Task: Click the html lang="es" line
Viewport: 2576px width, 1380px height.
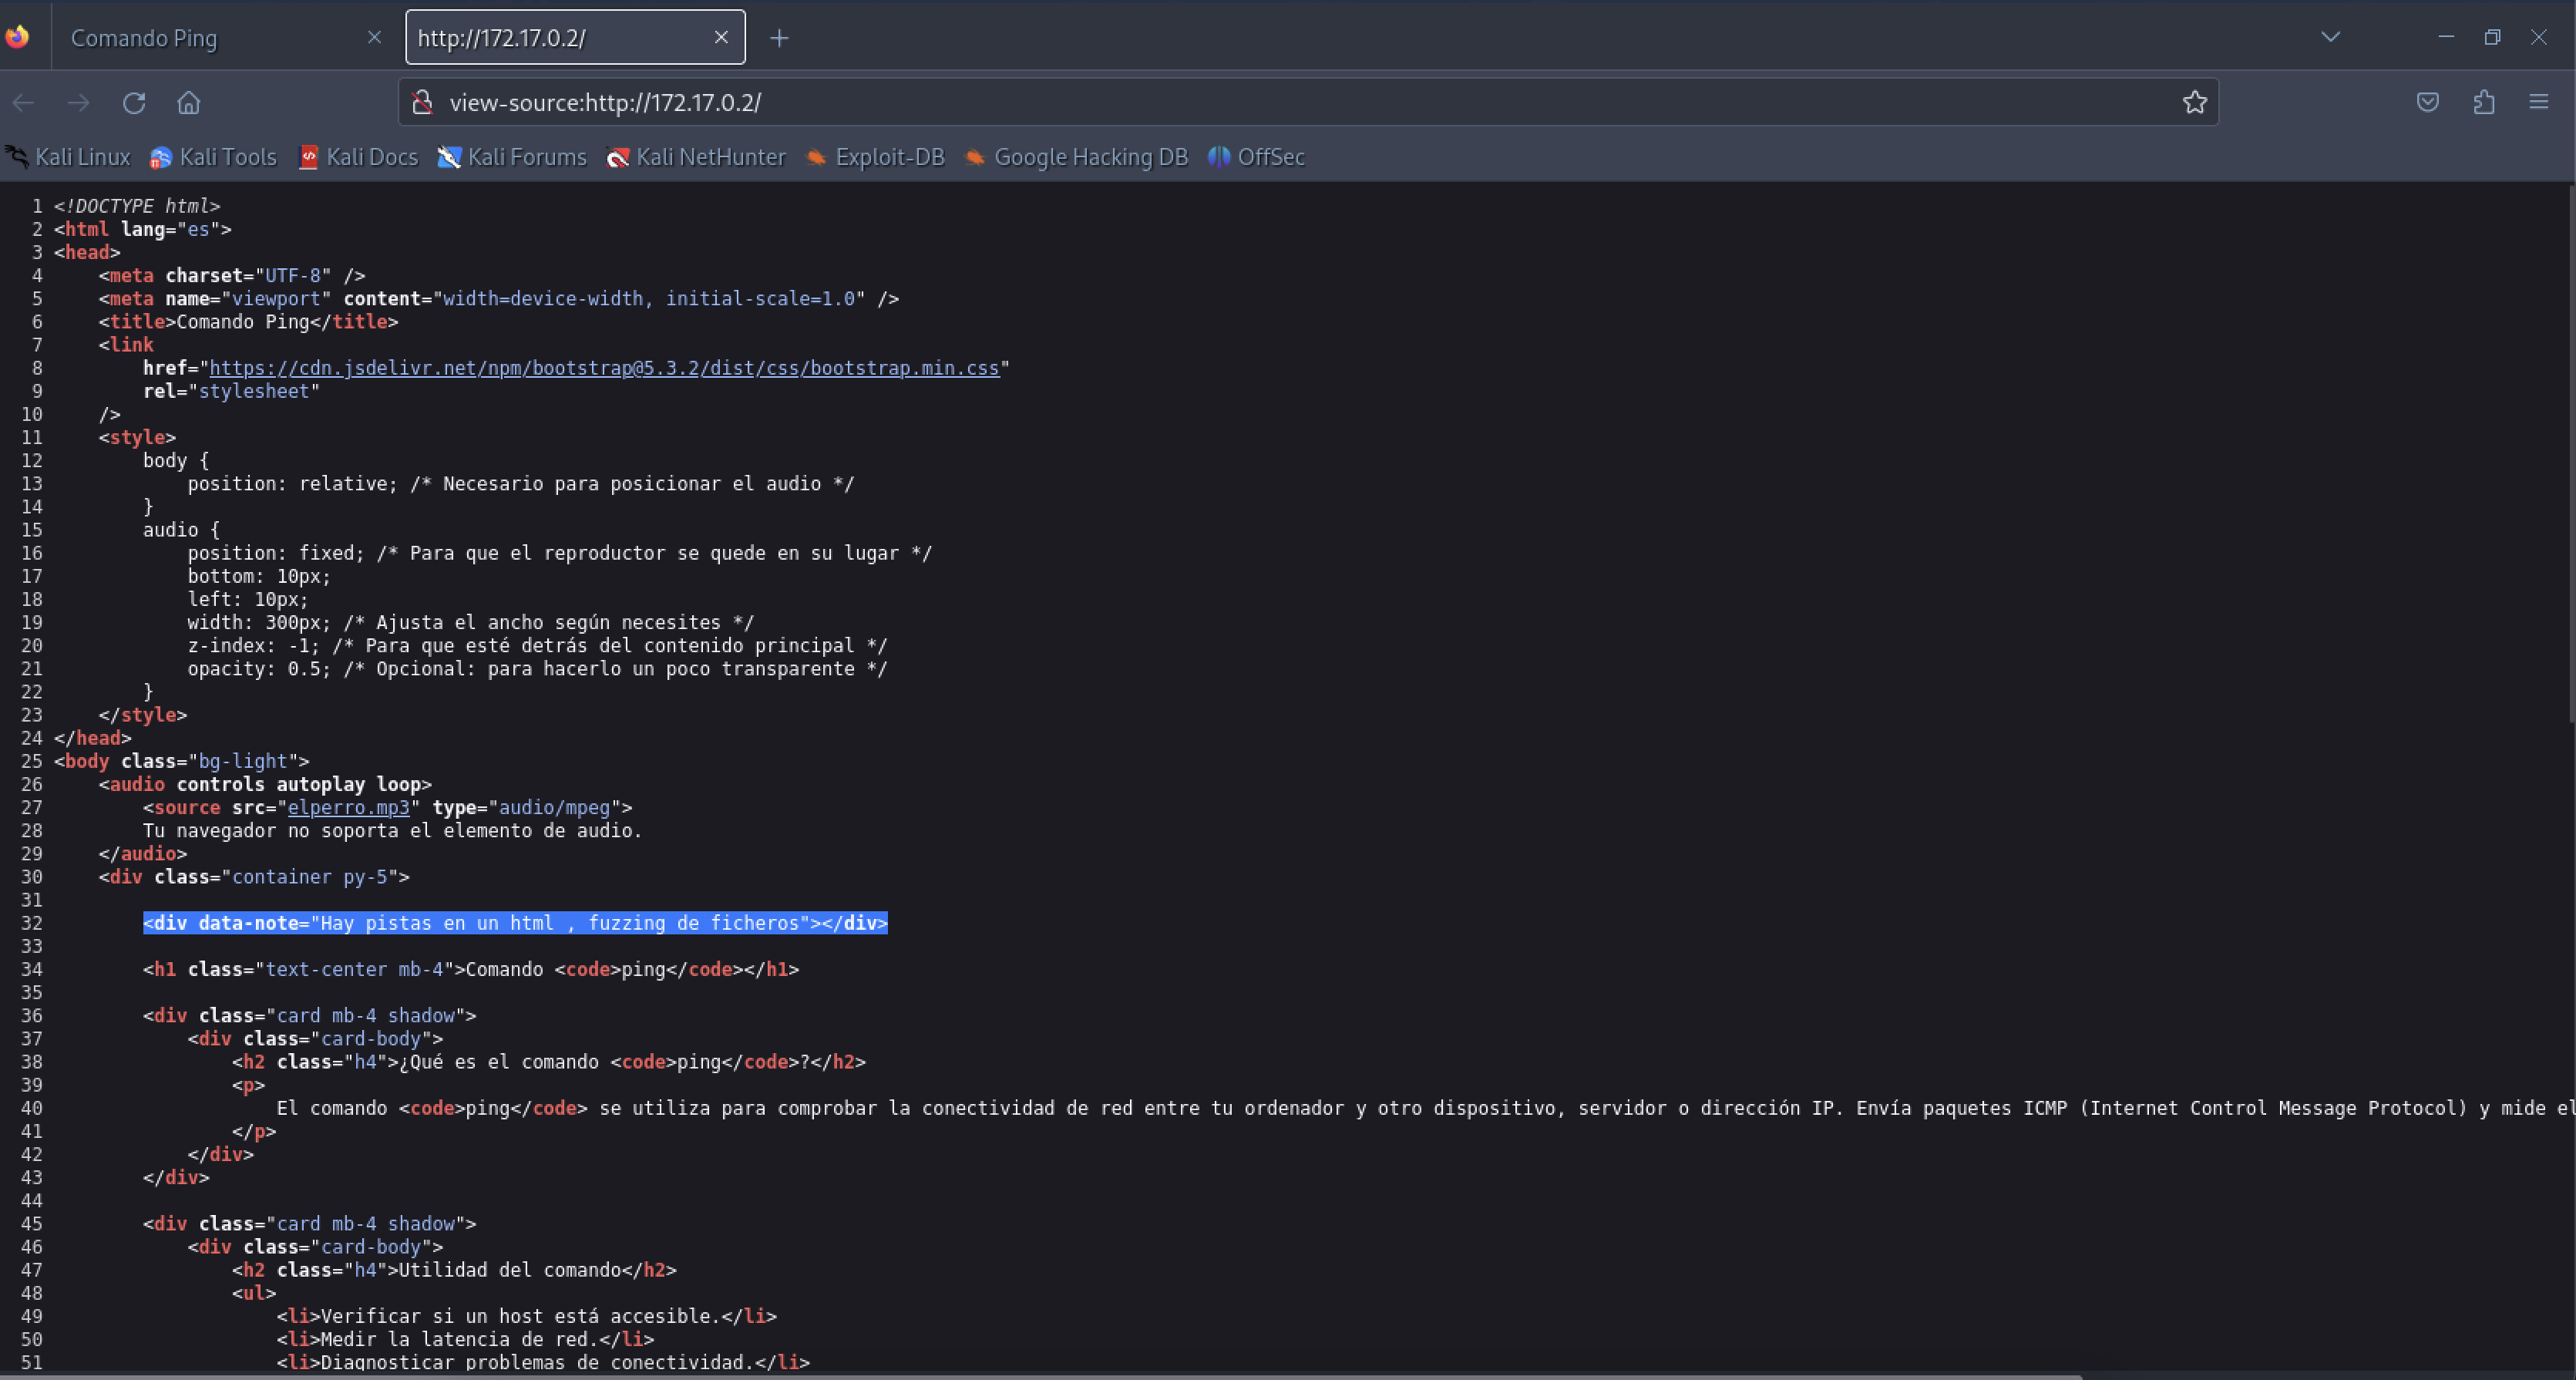Action: pyautogui.click(x=143, y=229)
